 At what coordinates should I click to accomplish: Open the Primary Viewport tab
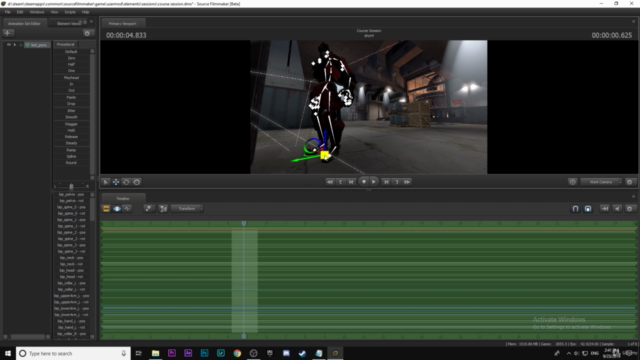click(x=122, y=24)
